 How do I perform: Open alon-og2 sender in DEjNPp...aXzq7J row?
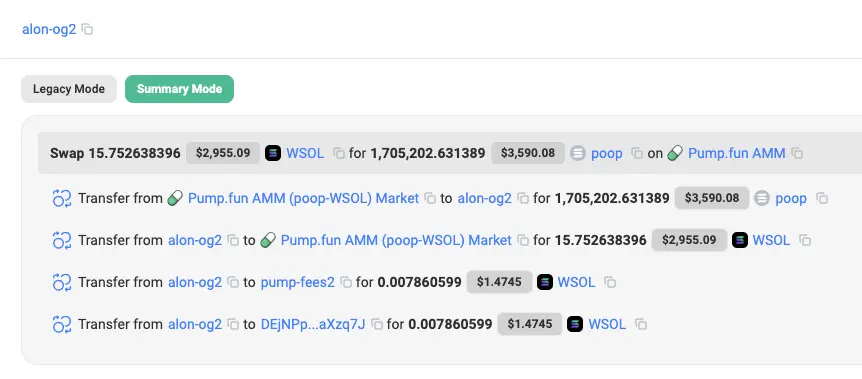tap(195, 325)
